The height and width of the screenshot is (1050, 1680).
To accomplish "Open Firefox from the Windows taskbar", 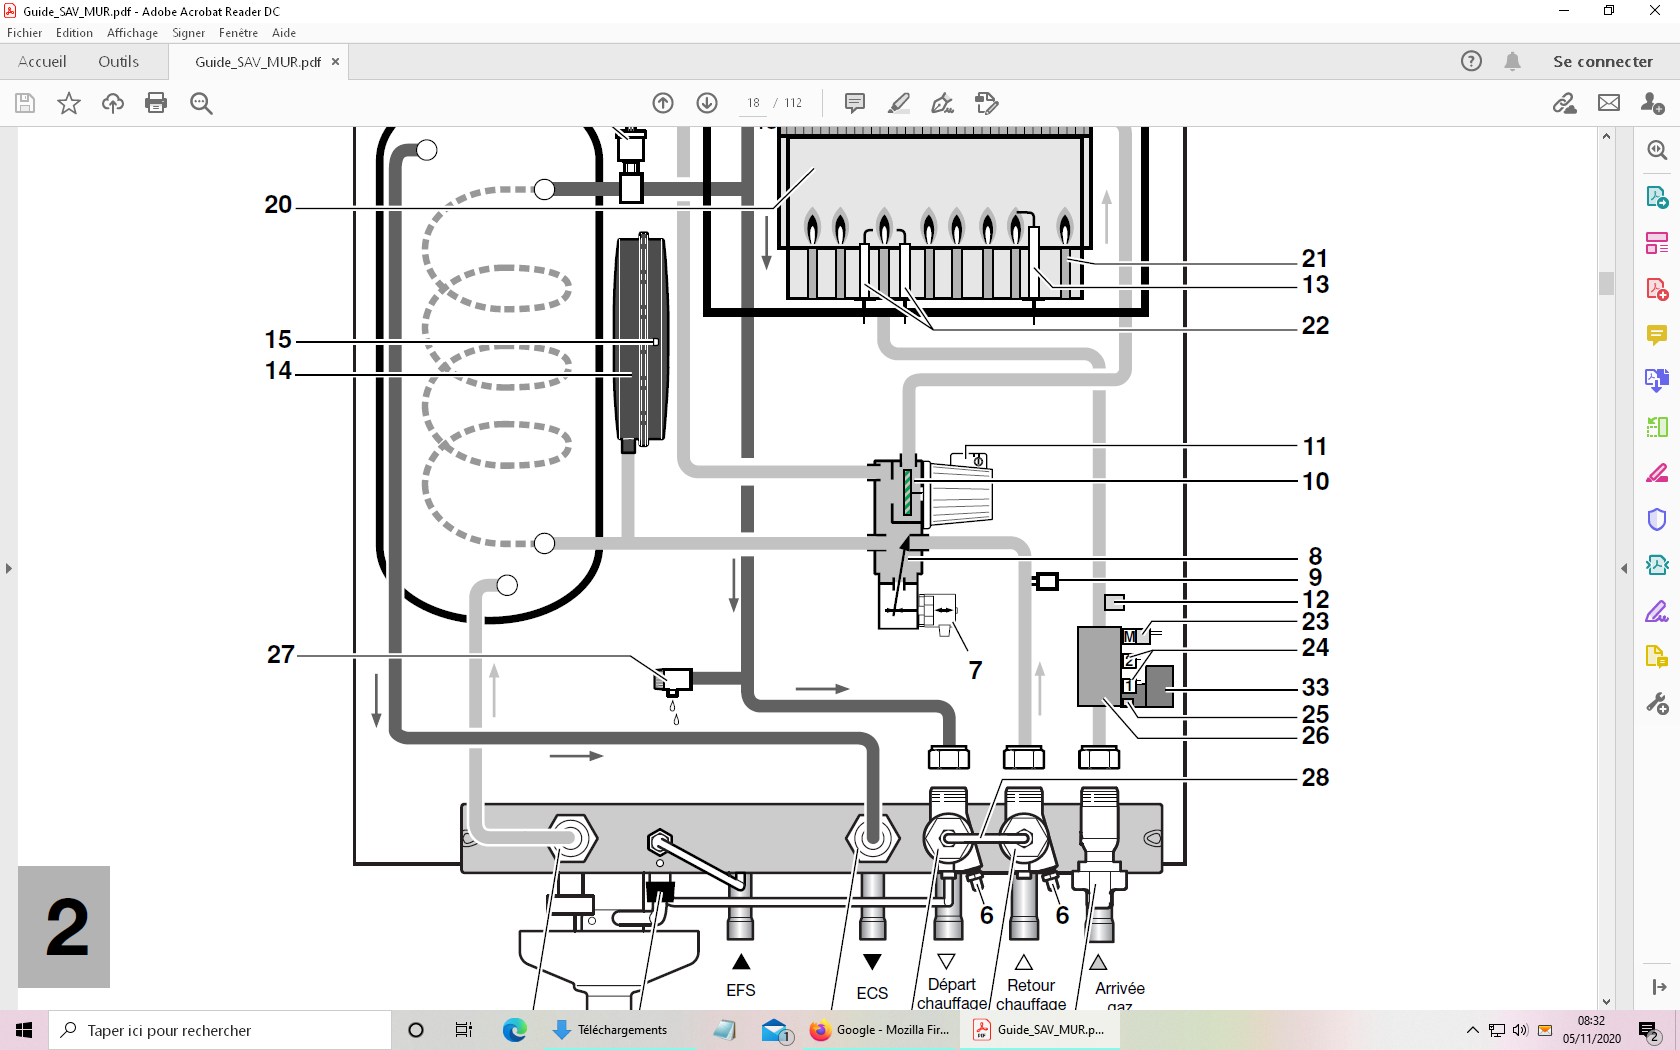I will 880,1030.
